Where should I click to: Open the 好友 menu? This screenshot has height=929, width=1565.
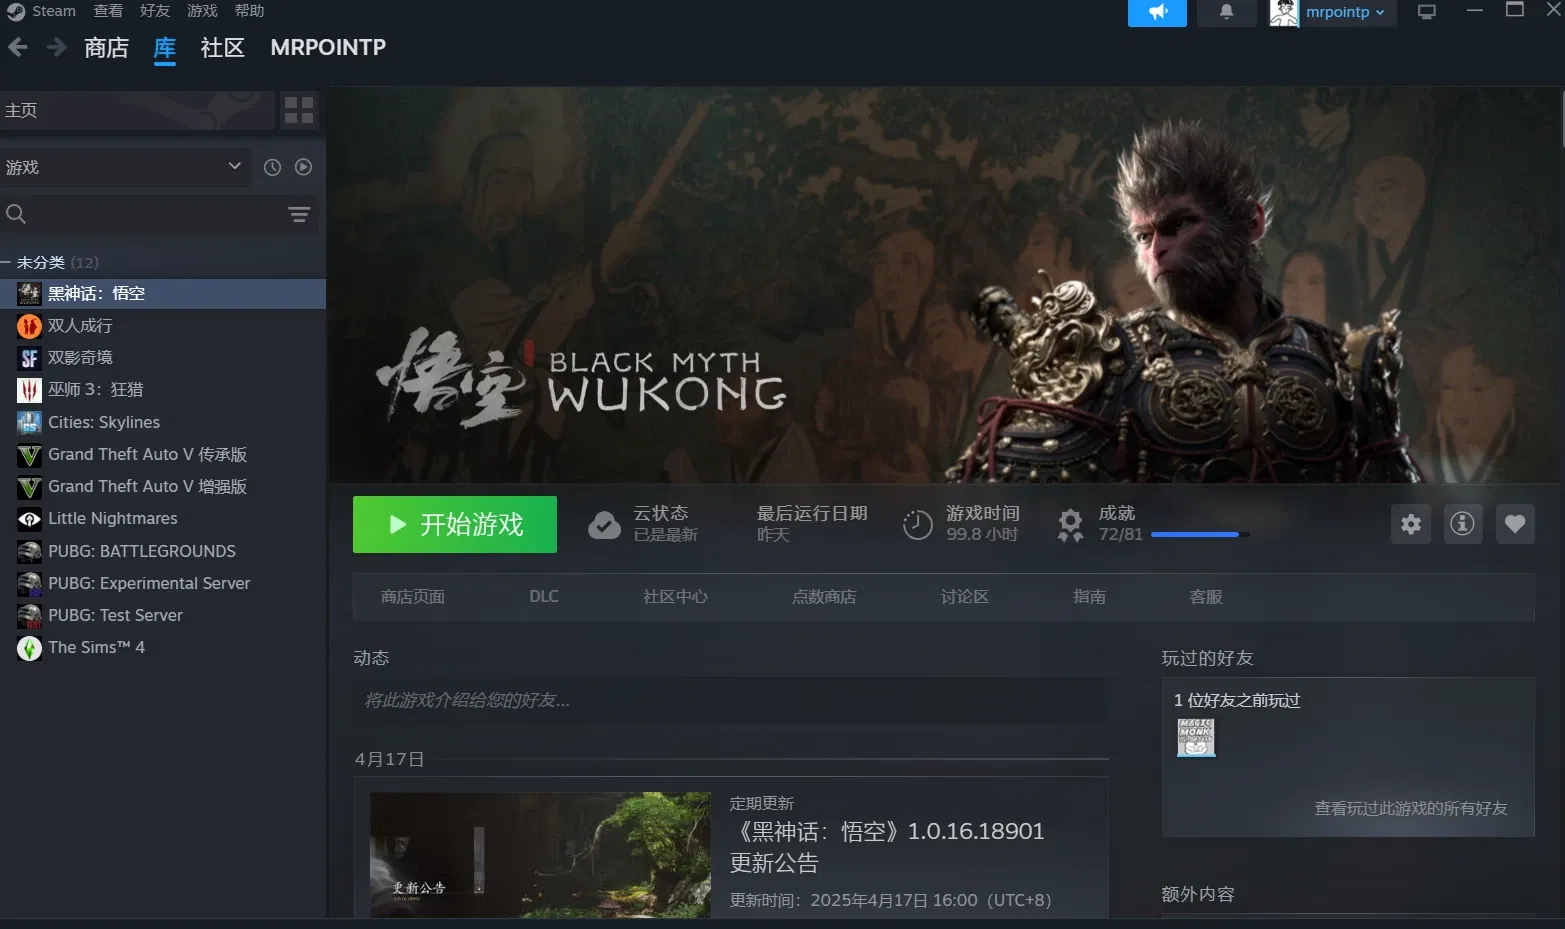[x=155, y=11]
